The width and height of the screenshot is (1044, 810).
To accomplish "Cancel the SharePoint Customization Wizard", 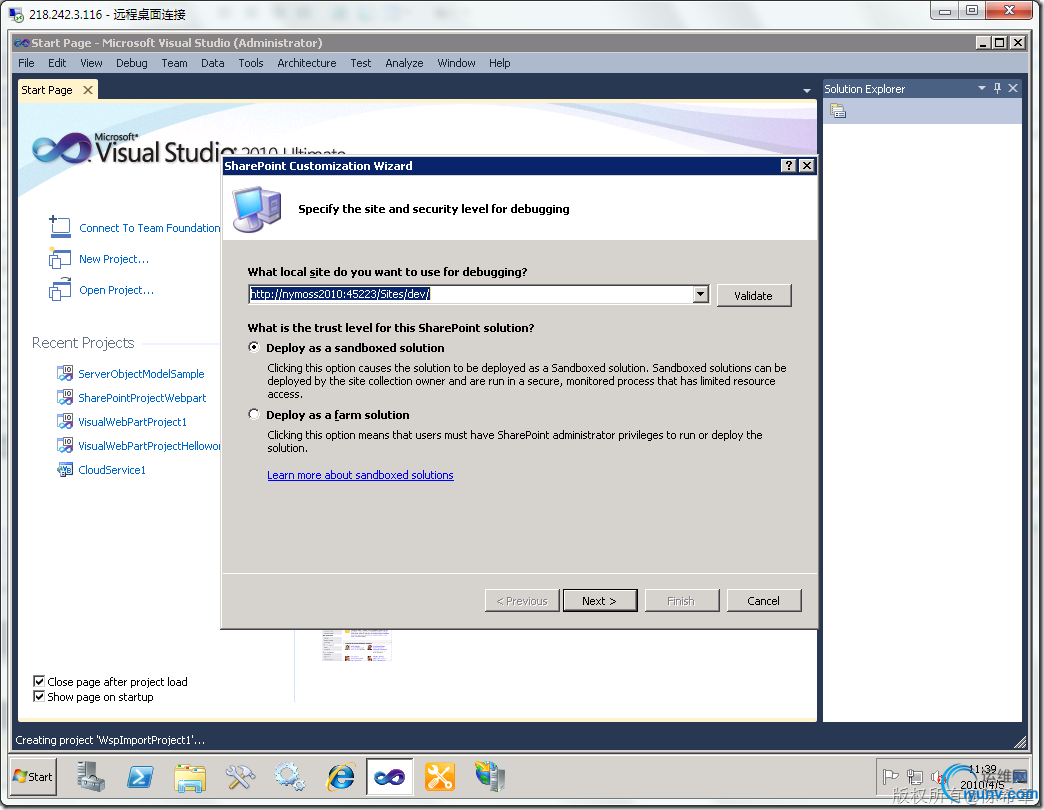I will 764,600.
